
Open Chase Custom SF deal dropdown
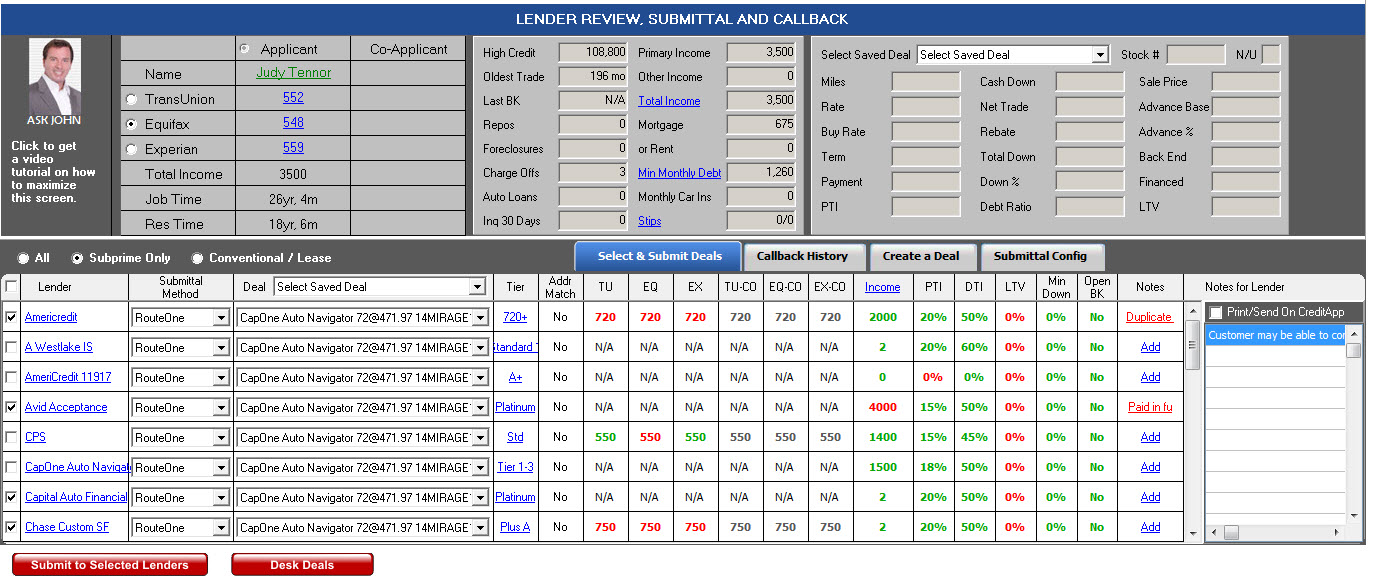tap(362, 527)
